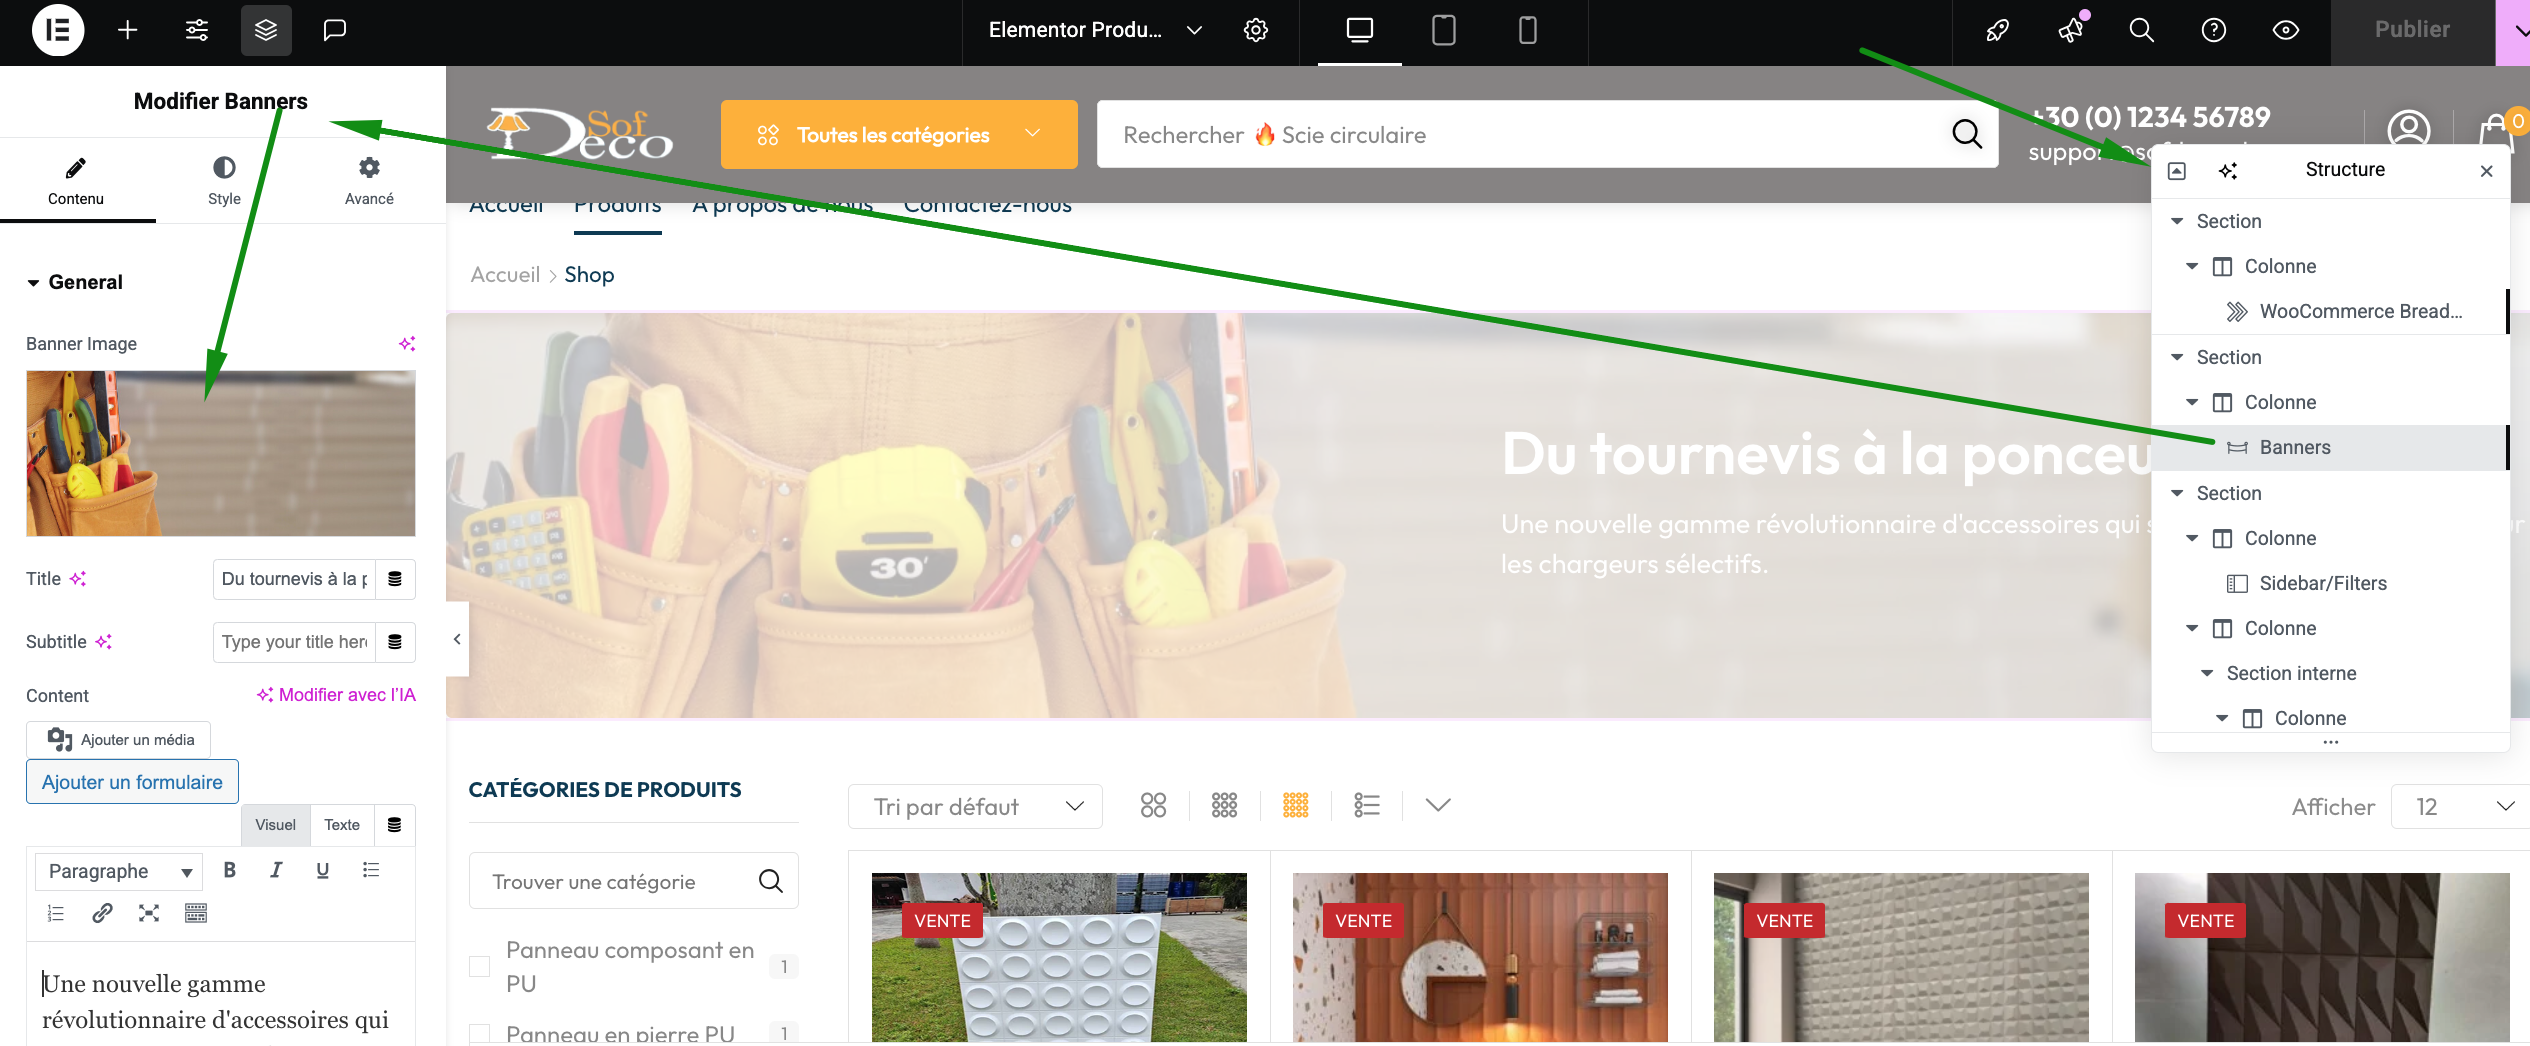The height and width of the screenshot is (1046, 2530).
Task: Open Toutes les catégories dropdown
Action: (x=899, y=134)
